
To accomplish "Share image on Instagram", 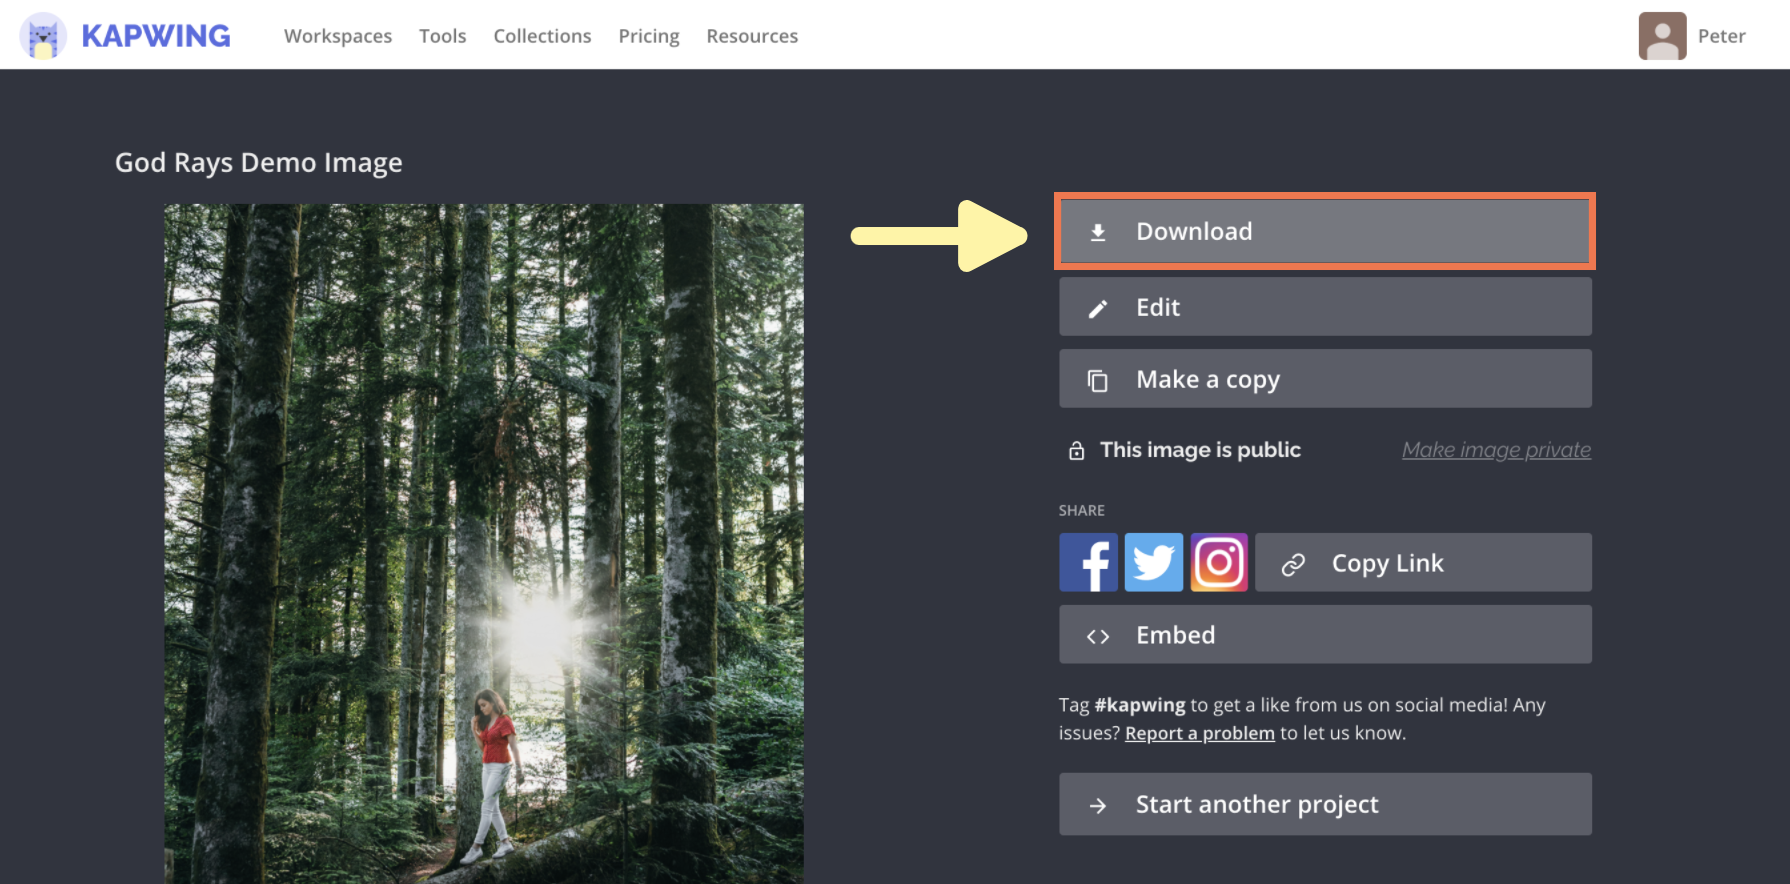I will (x=1219, y=562).
